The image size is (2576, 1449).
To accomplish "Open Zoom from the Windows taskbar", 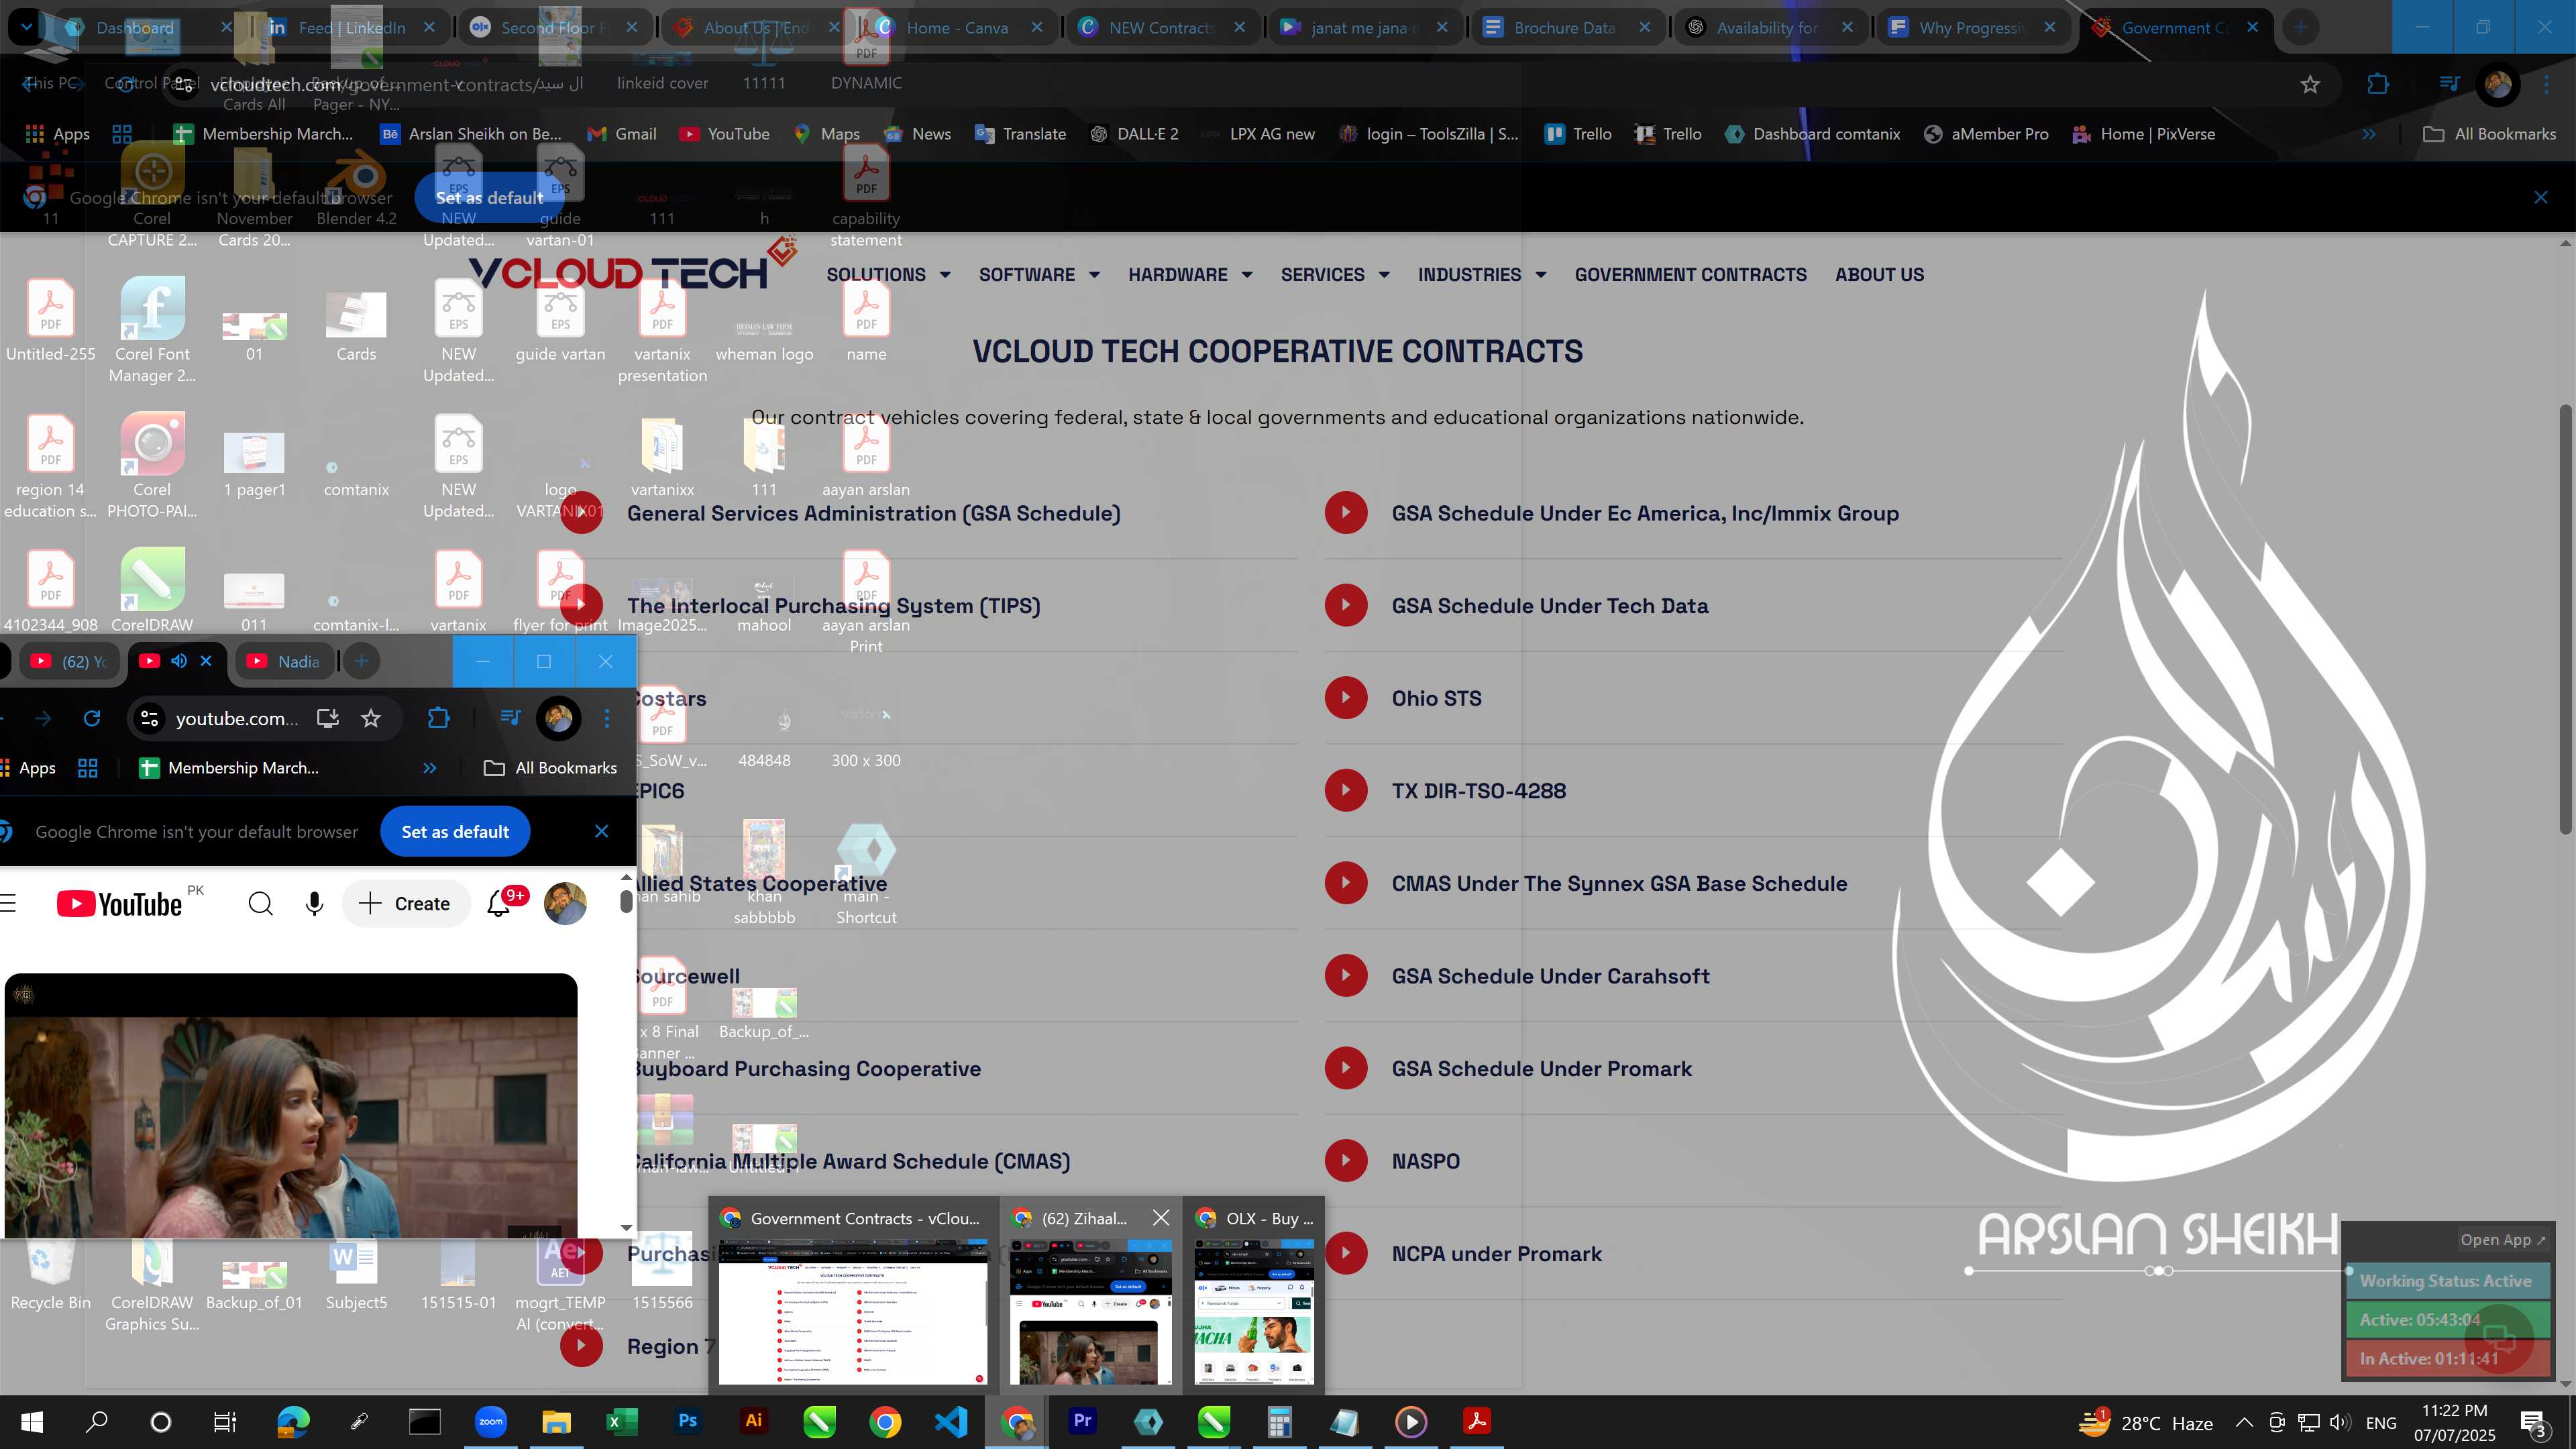I will point(491,1422).
